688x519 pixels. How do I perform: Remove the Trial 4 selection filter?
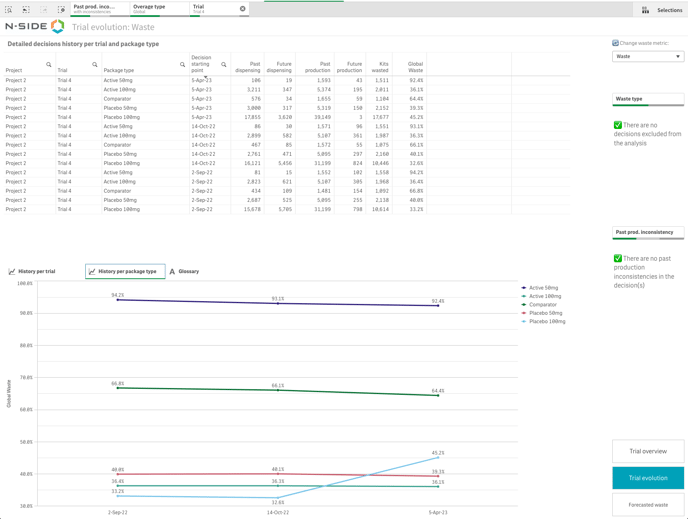tap(242, 9)
